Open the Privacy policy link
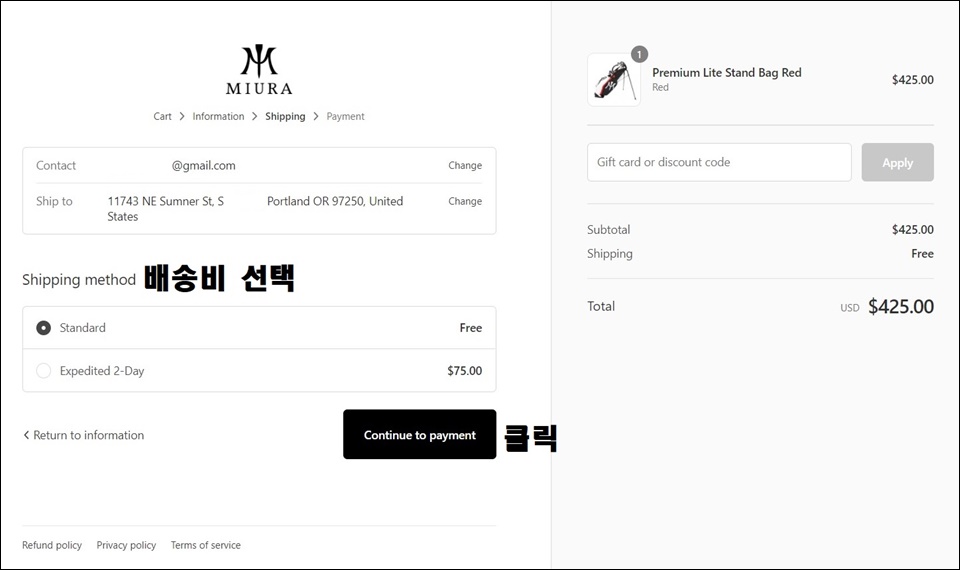 pos(126,545)
